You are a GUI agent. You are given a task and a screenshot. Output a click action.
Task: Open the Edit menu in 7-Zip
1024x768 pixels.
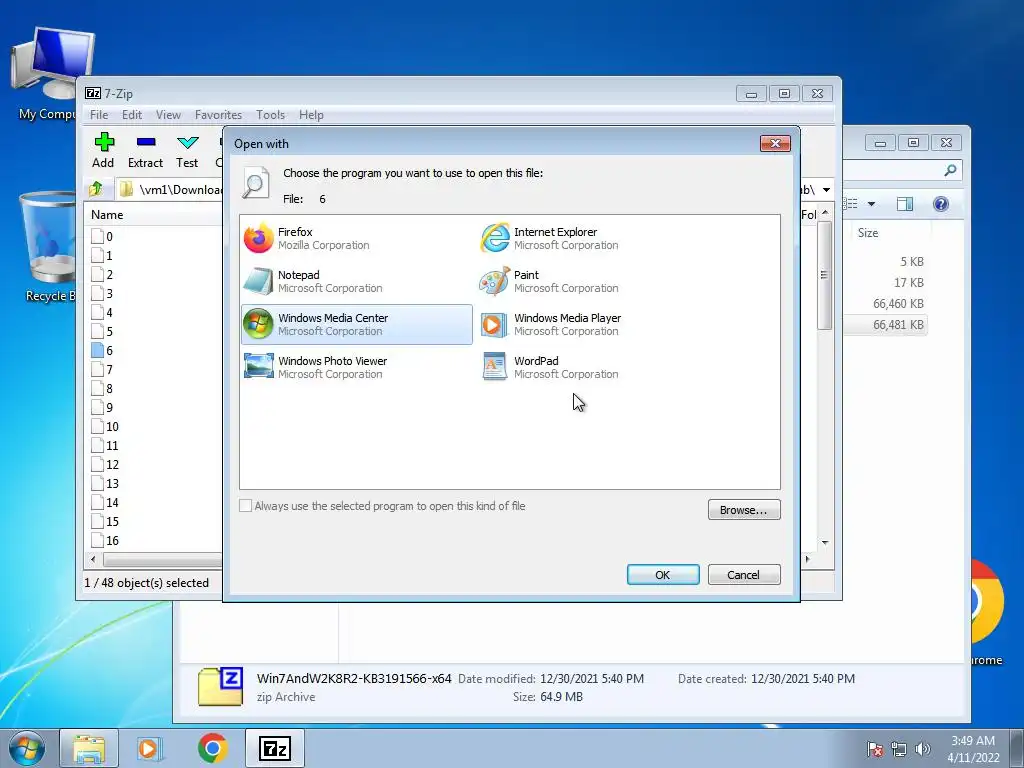131,115
